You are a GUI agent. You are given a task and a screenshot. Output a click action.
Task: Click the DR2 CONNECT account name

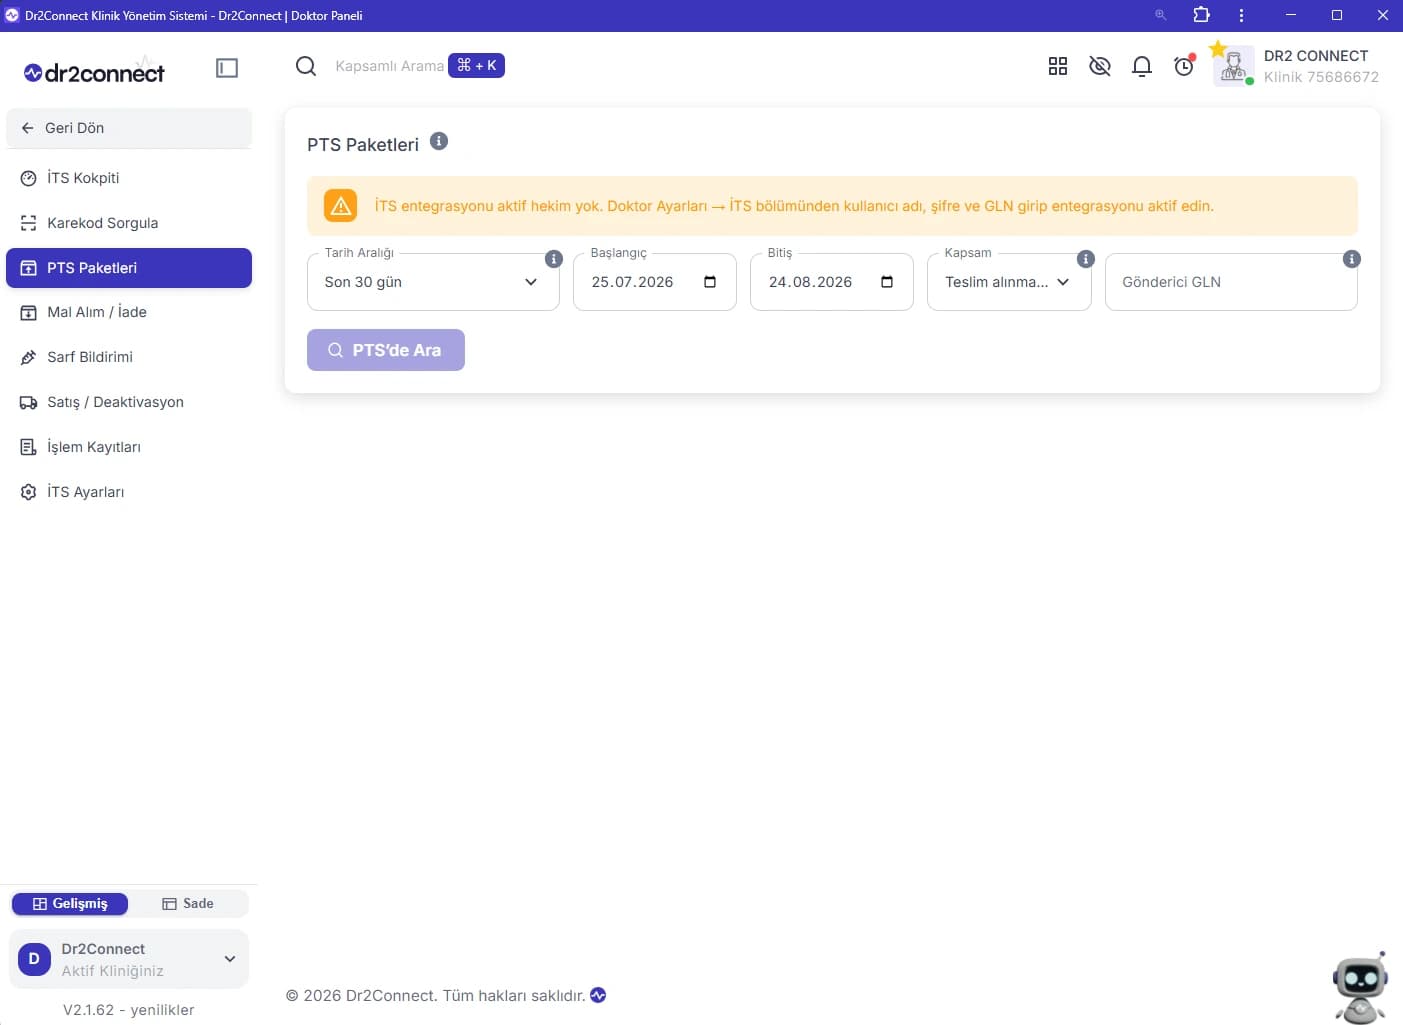point(1316,56)
